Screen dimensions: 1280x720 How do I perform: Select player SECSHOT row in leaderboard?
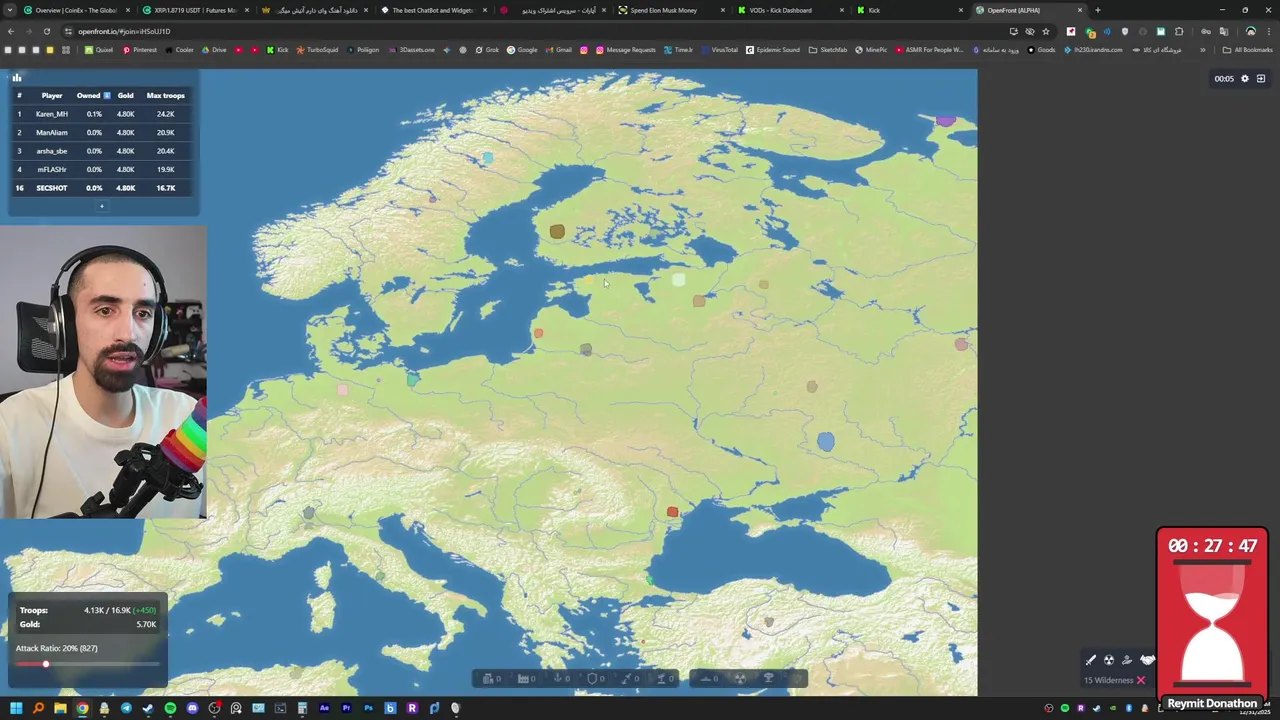(x=100, y=188)
